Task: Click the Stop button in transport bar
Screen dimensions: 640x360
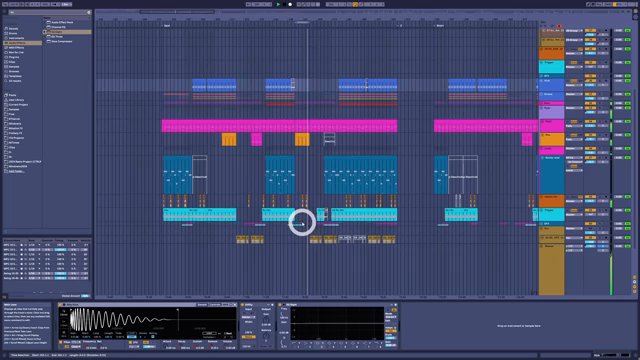Action: coord(284,4)
